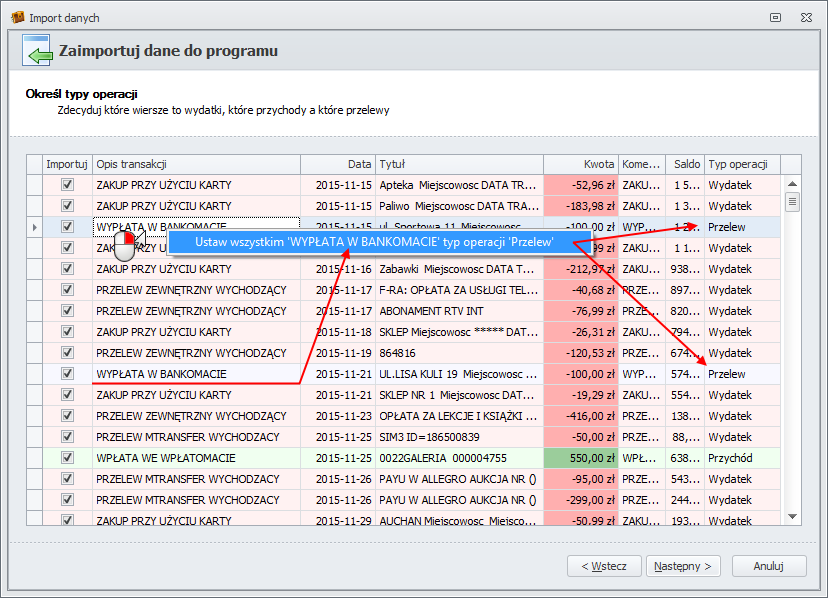This screenshot has height=598, width=828.
Task: Click the scrollbar down arrow in grid
Action: pyautogui.click(x=793, y=517)
